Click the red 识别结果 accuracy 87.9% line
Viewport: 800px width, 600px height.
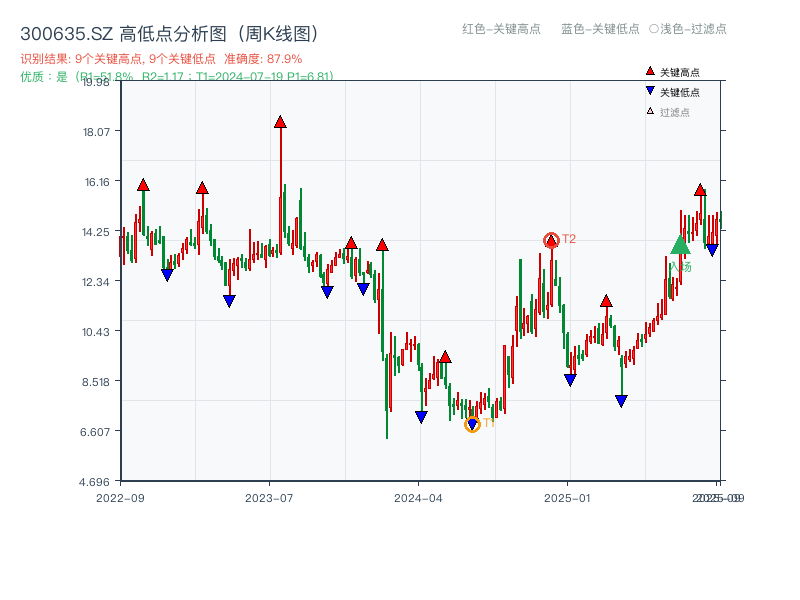pos(161,59)
